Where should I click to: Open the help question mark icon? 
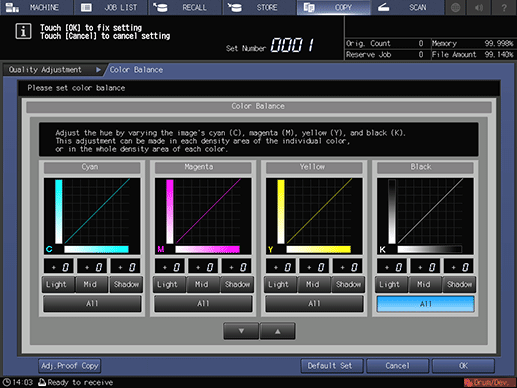pos(504,7)
